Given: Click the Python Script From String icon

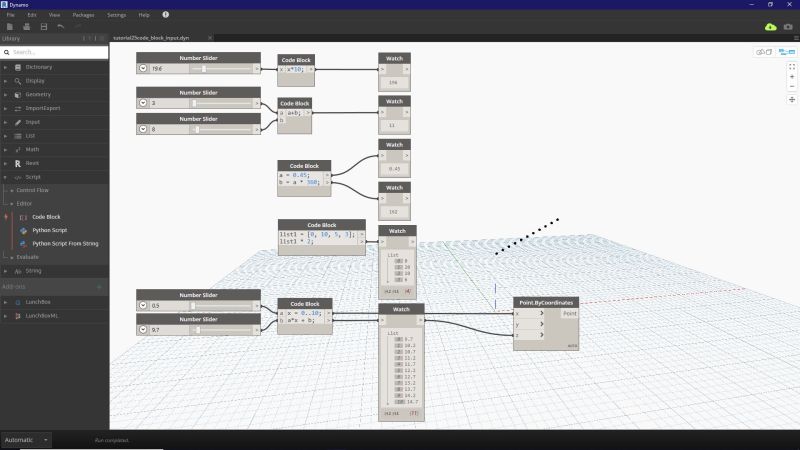Looking at the screenshot, I should (x=23, y=244).
